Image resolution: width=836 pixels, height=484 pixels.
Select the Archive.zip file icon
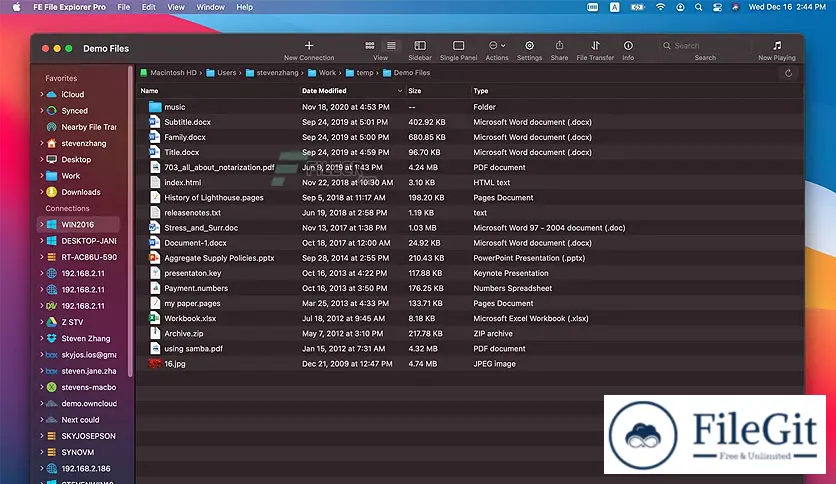click(x=155, y=334)
